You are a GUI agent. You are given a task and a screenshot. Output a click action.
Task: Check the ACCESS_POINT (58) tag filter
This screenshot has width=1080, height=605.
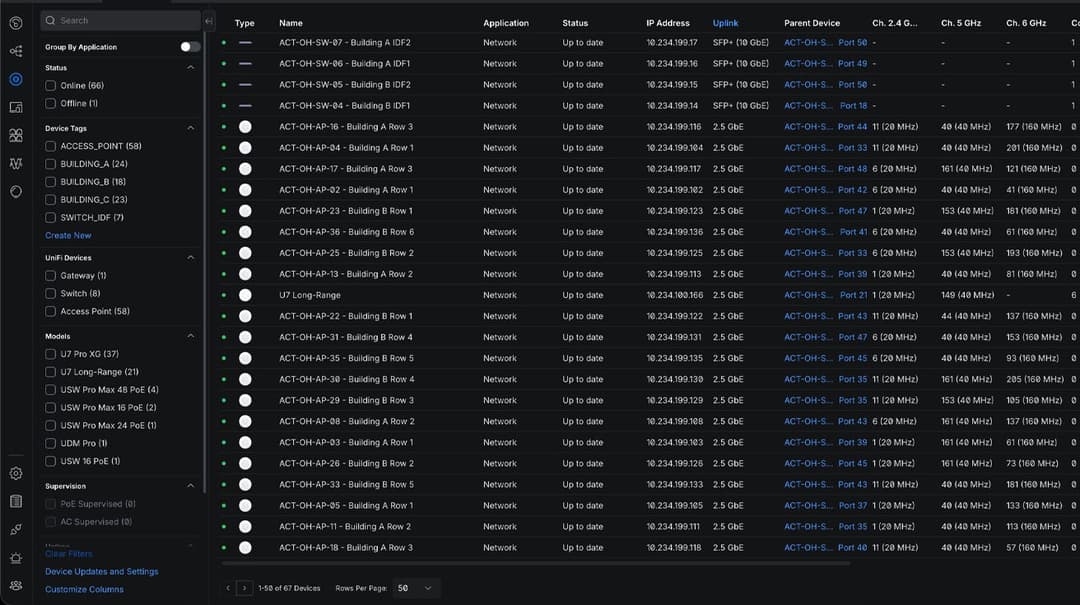(50, 146)
